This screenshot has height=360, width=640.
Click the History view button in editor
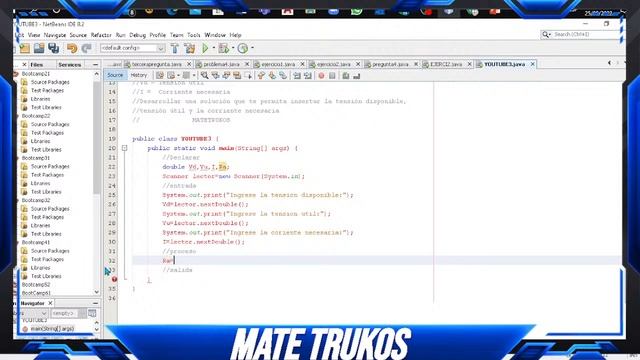coord(139,75)
